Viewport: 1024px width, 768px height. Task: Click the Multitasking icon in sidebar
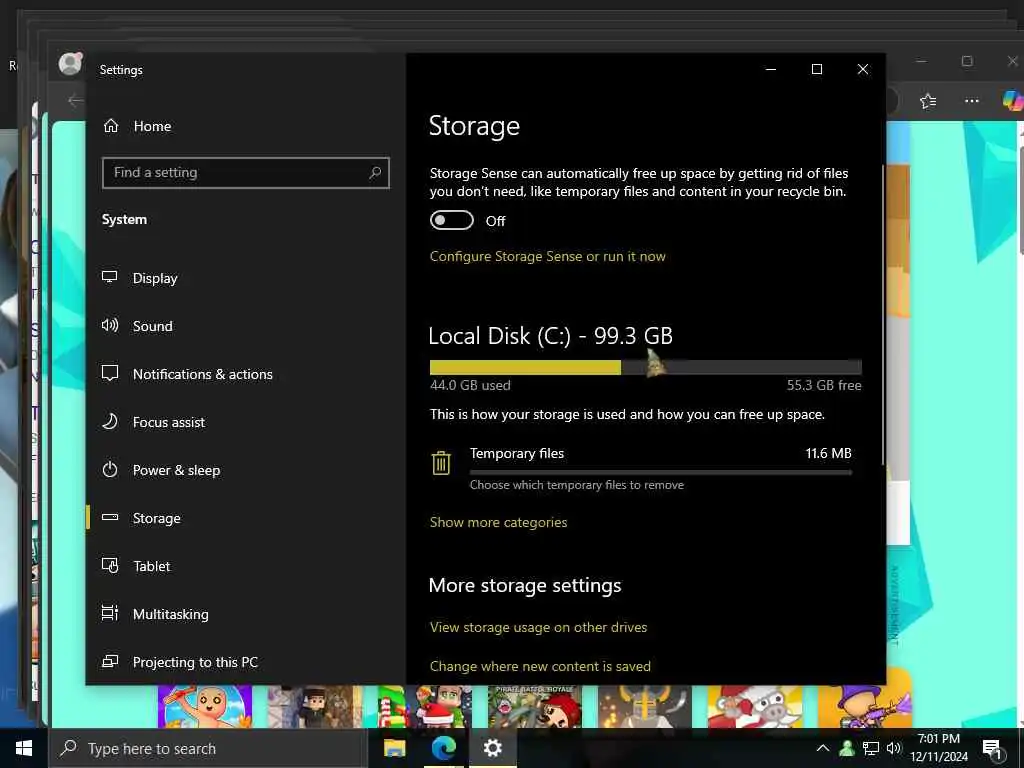coord(110,613)
